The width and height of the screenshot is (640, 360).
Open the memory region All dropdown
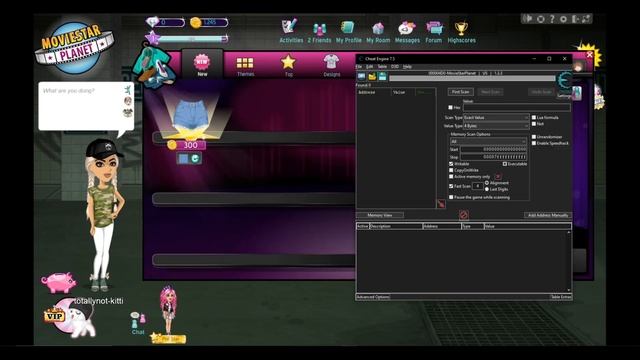click(x=488, y=142)
